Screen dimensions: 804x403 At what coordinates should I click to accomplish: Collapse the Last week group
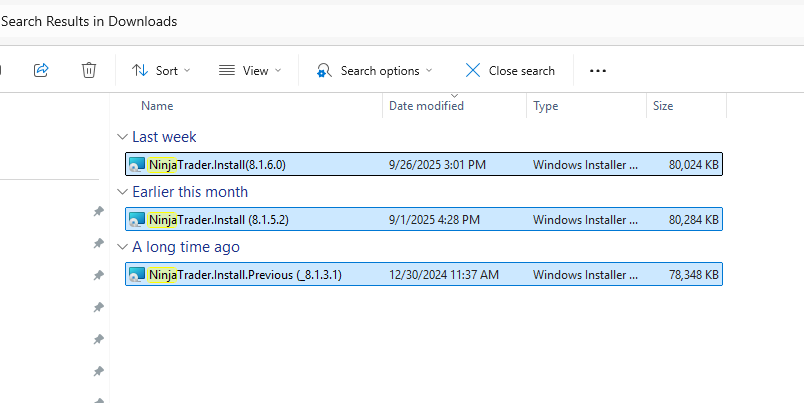[122, 137]
